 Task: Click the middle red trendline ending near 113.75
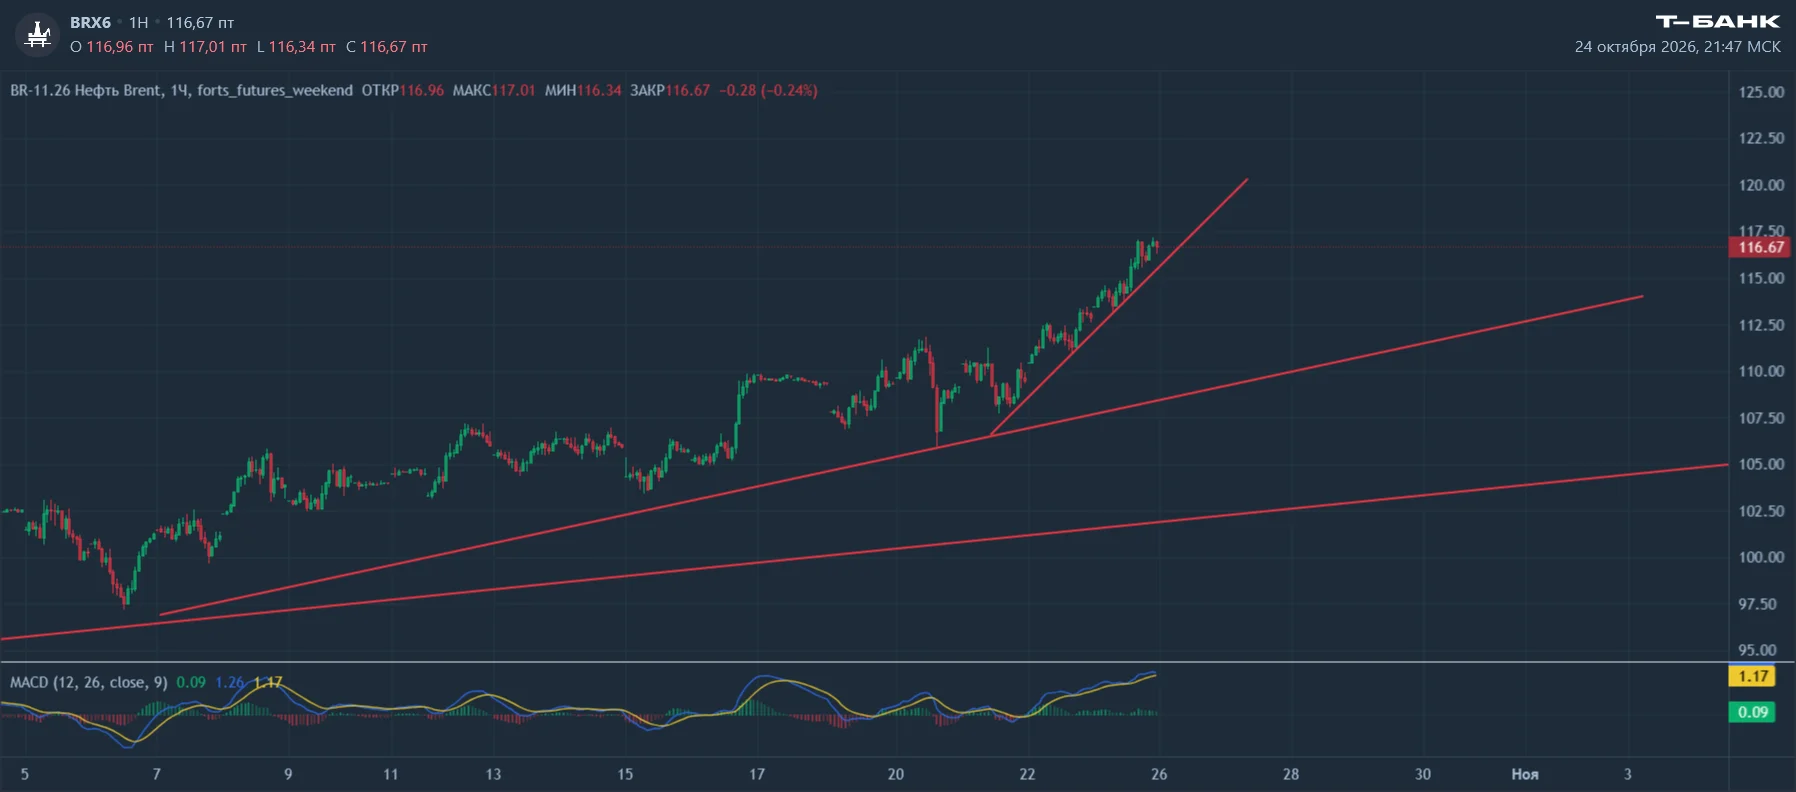click(900, 456)
